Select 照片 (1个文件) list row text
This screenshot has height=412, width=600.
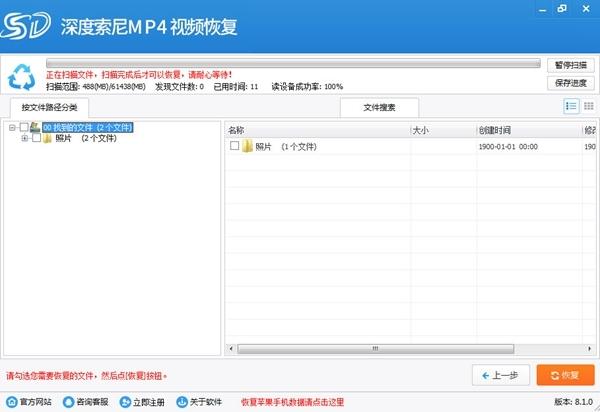click(x=286, y=147)
